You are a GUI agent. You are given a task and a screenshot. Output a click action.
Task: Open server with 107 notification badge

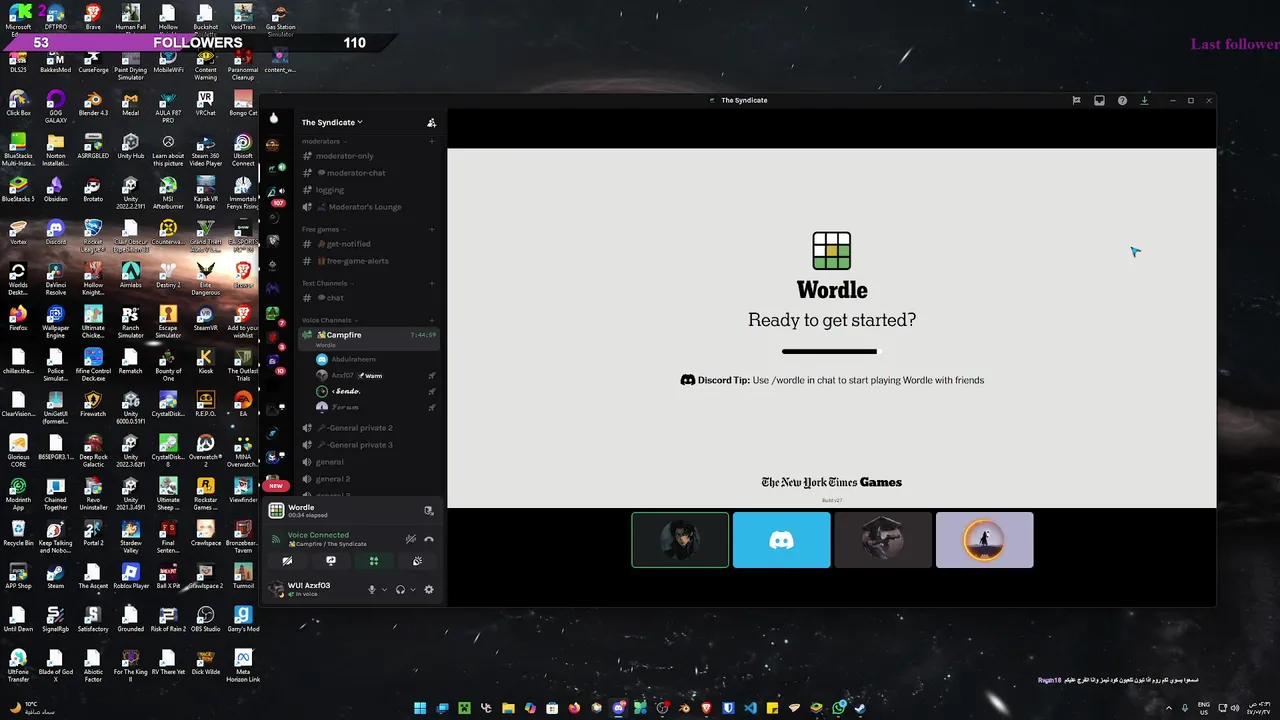click(x=273, y=192)
